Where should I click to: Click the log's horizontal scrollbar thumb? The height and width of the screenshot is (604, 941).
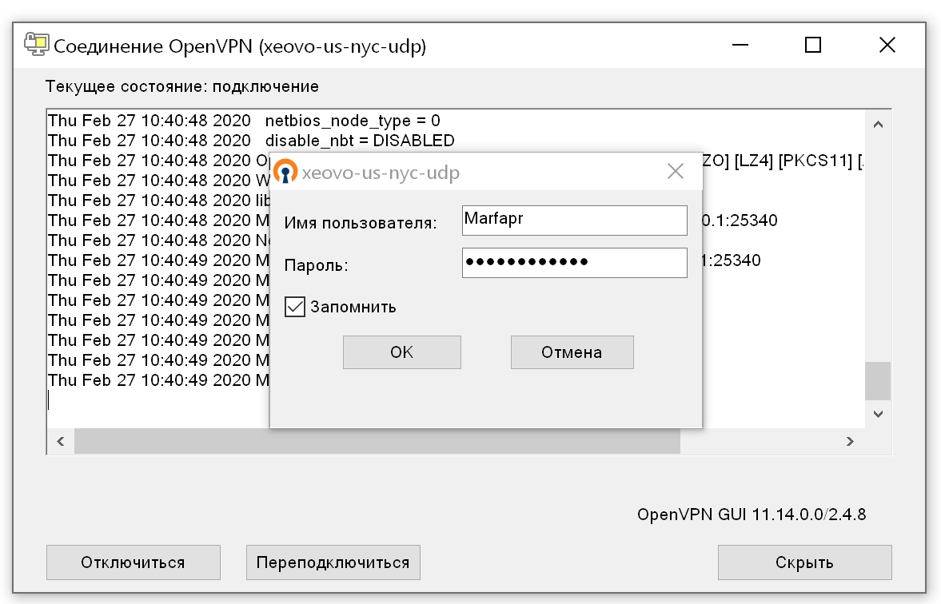(x=377, y=441)
